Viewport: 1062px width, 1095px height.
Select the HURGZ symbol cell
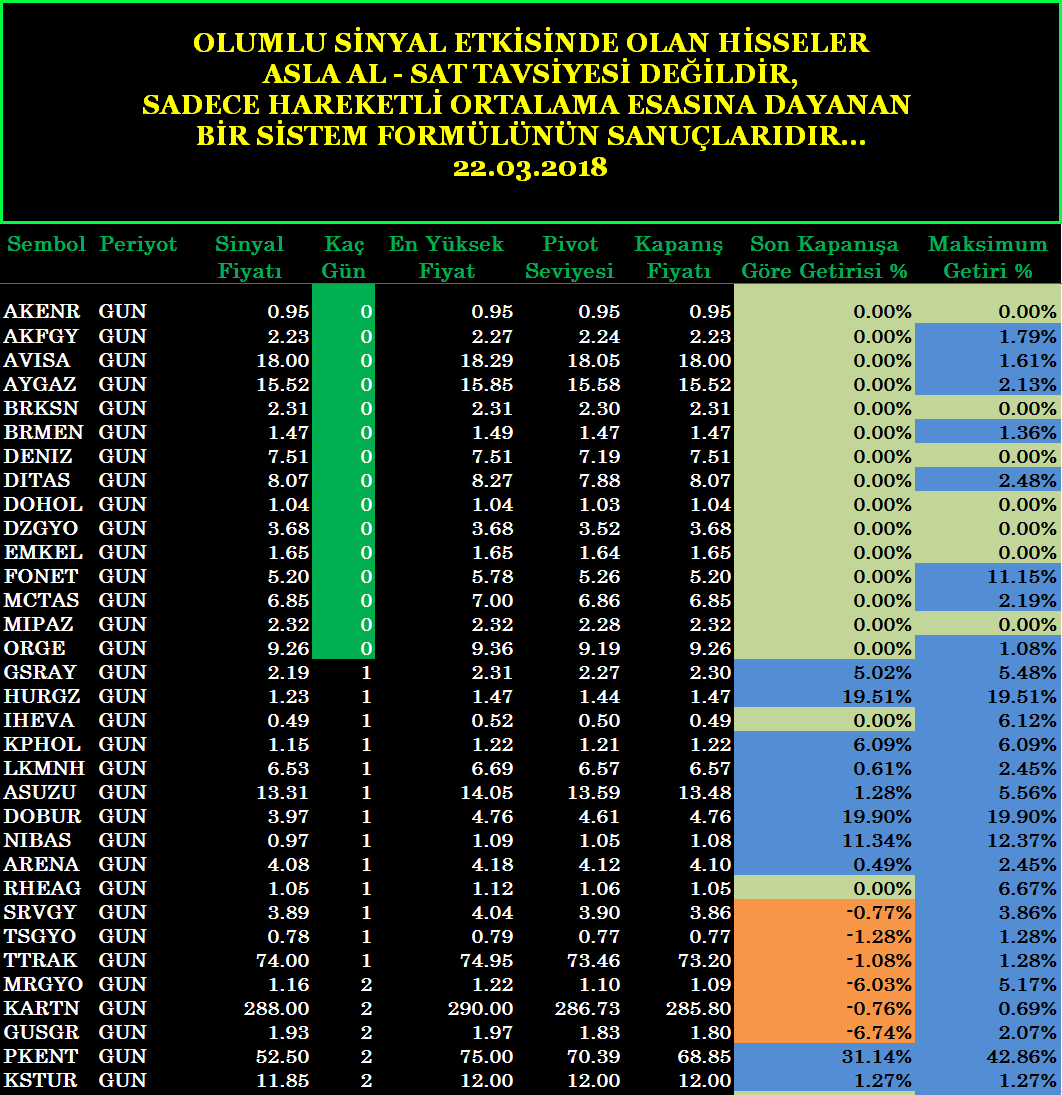coord(42,696)
